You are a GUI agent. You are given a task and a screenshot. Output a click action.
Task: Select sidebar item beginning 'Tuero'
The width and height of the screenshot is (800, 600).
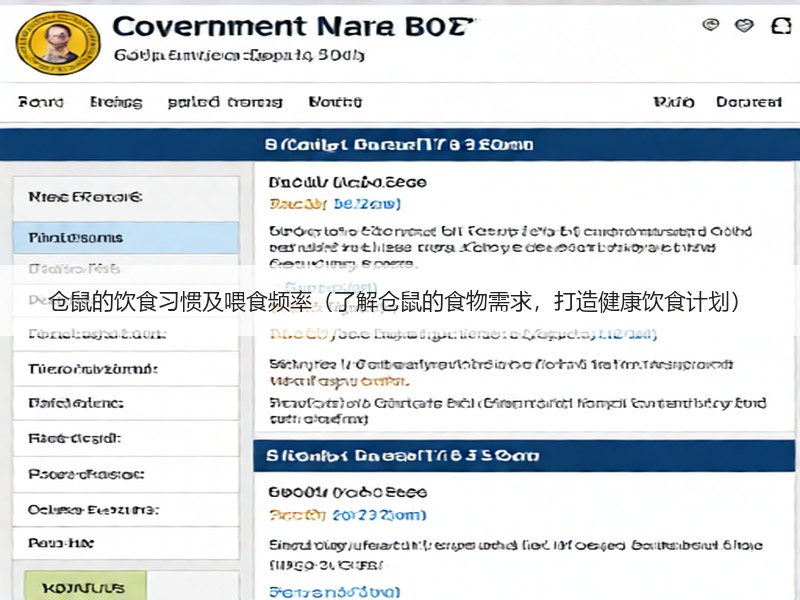coord(126,369)
